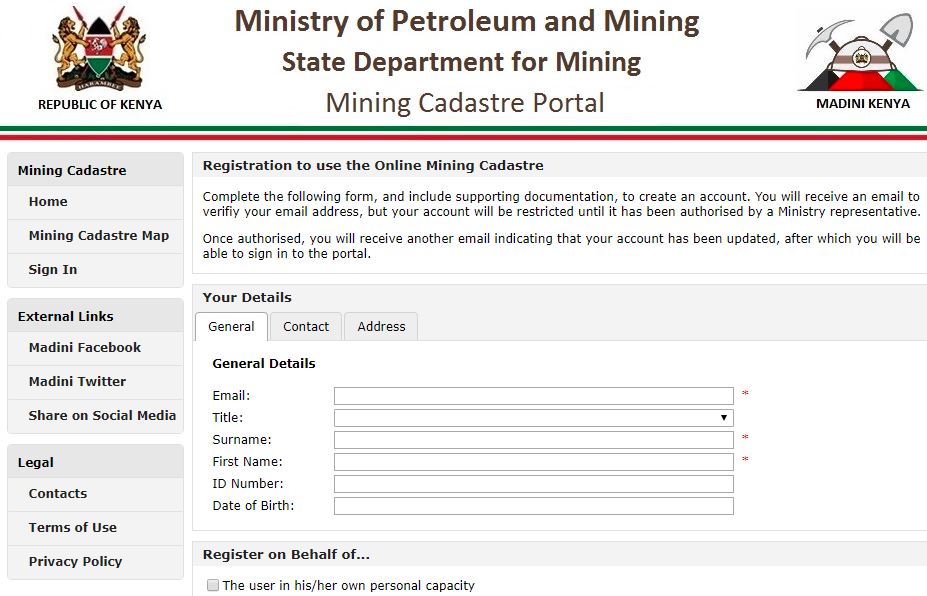Switch to the Contact tab

(x=306, y=327)
